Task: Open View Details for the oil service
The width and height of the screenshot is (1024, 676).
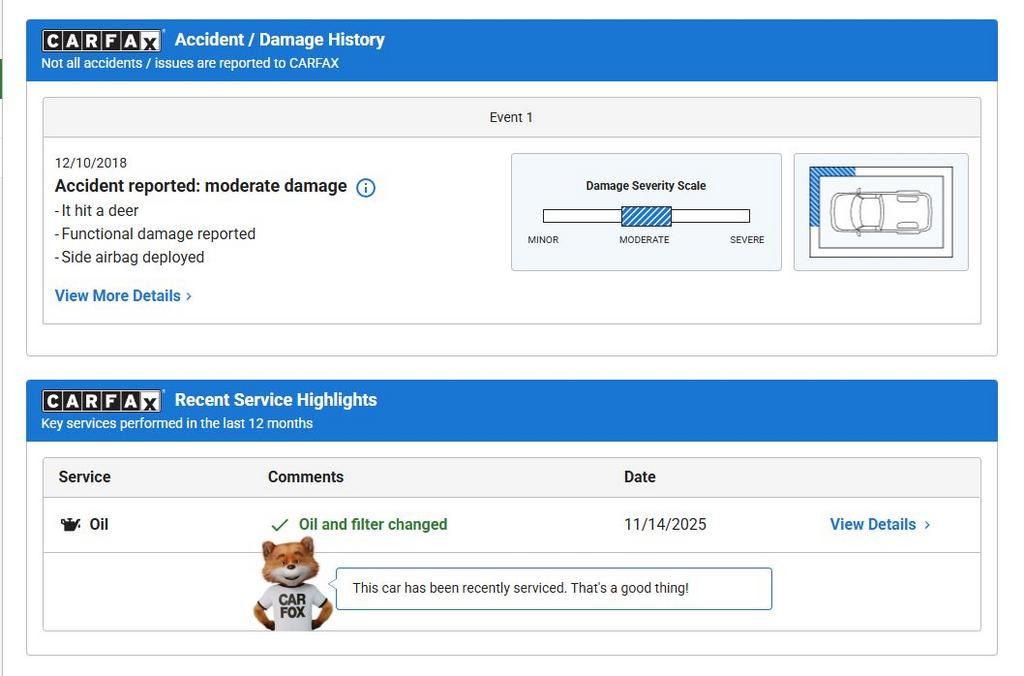Action: coord(872,524)
